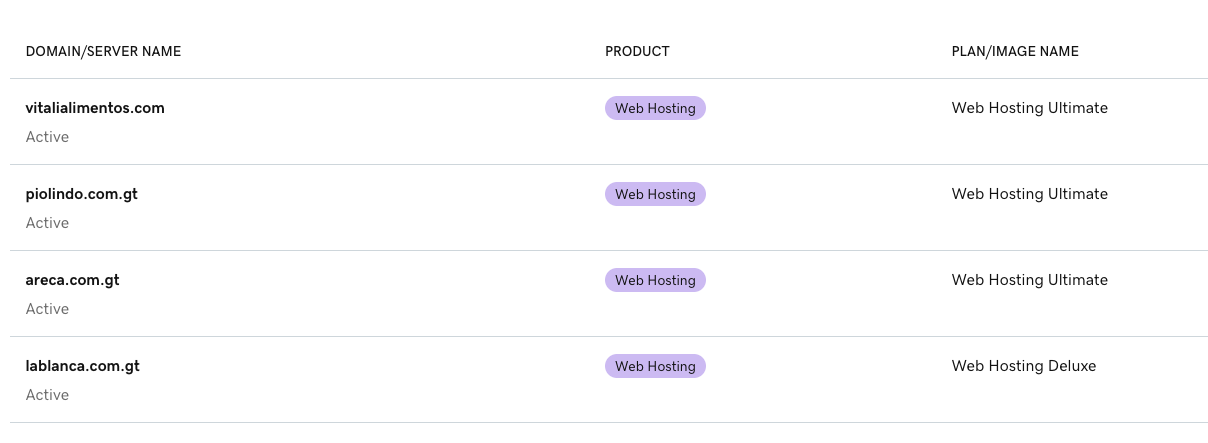Click Web Hosting badge for vitalialimentos.com
1208x443 pixels.
click(655, 108)
